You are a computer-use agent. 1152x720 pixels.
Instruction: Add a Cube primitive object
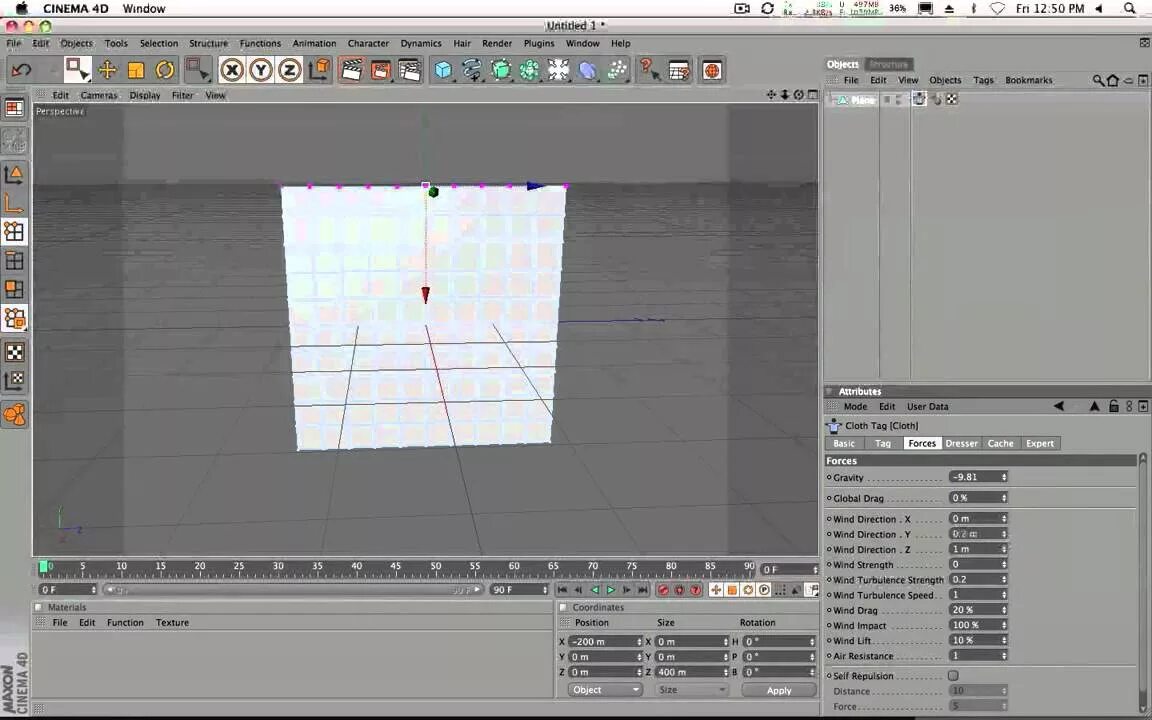(x=443, y=70)
